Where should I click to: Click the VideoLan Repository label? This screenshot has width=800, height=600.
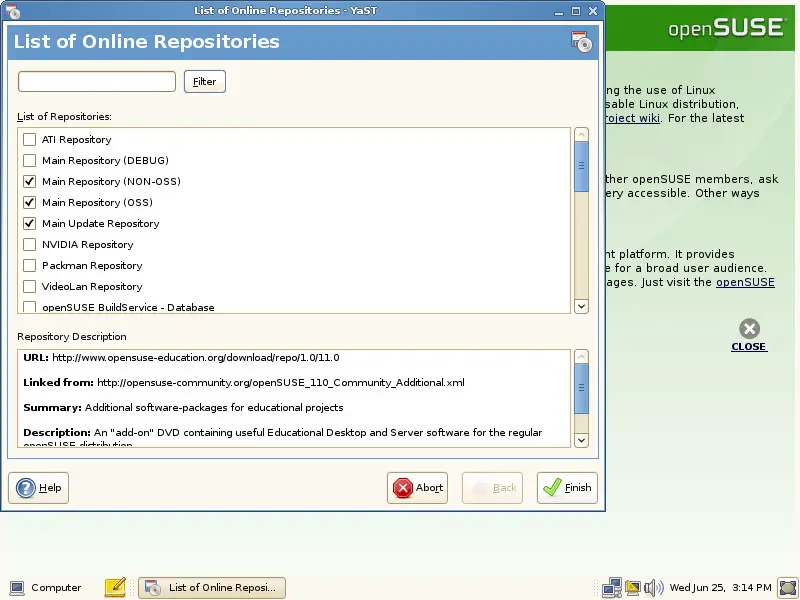pyautogui.click(x=92, y=286)
